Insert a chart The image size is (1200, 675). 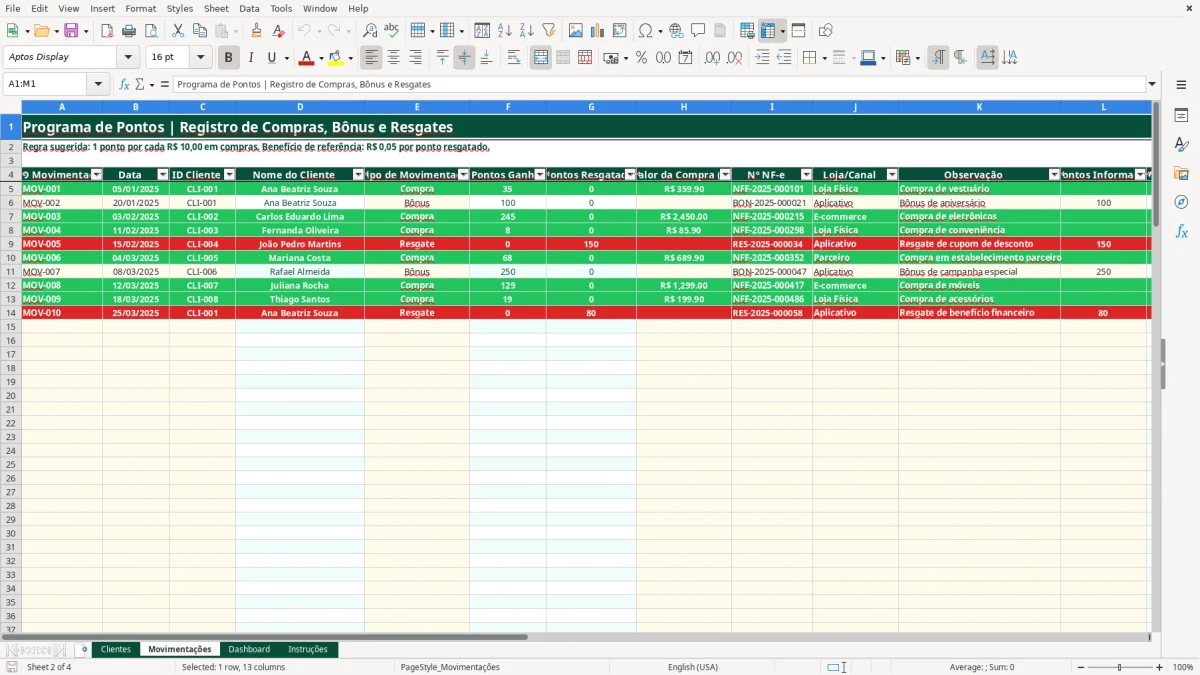598,31
